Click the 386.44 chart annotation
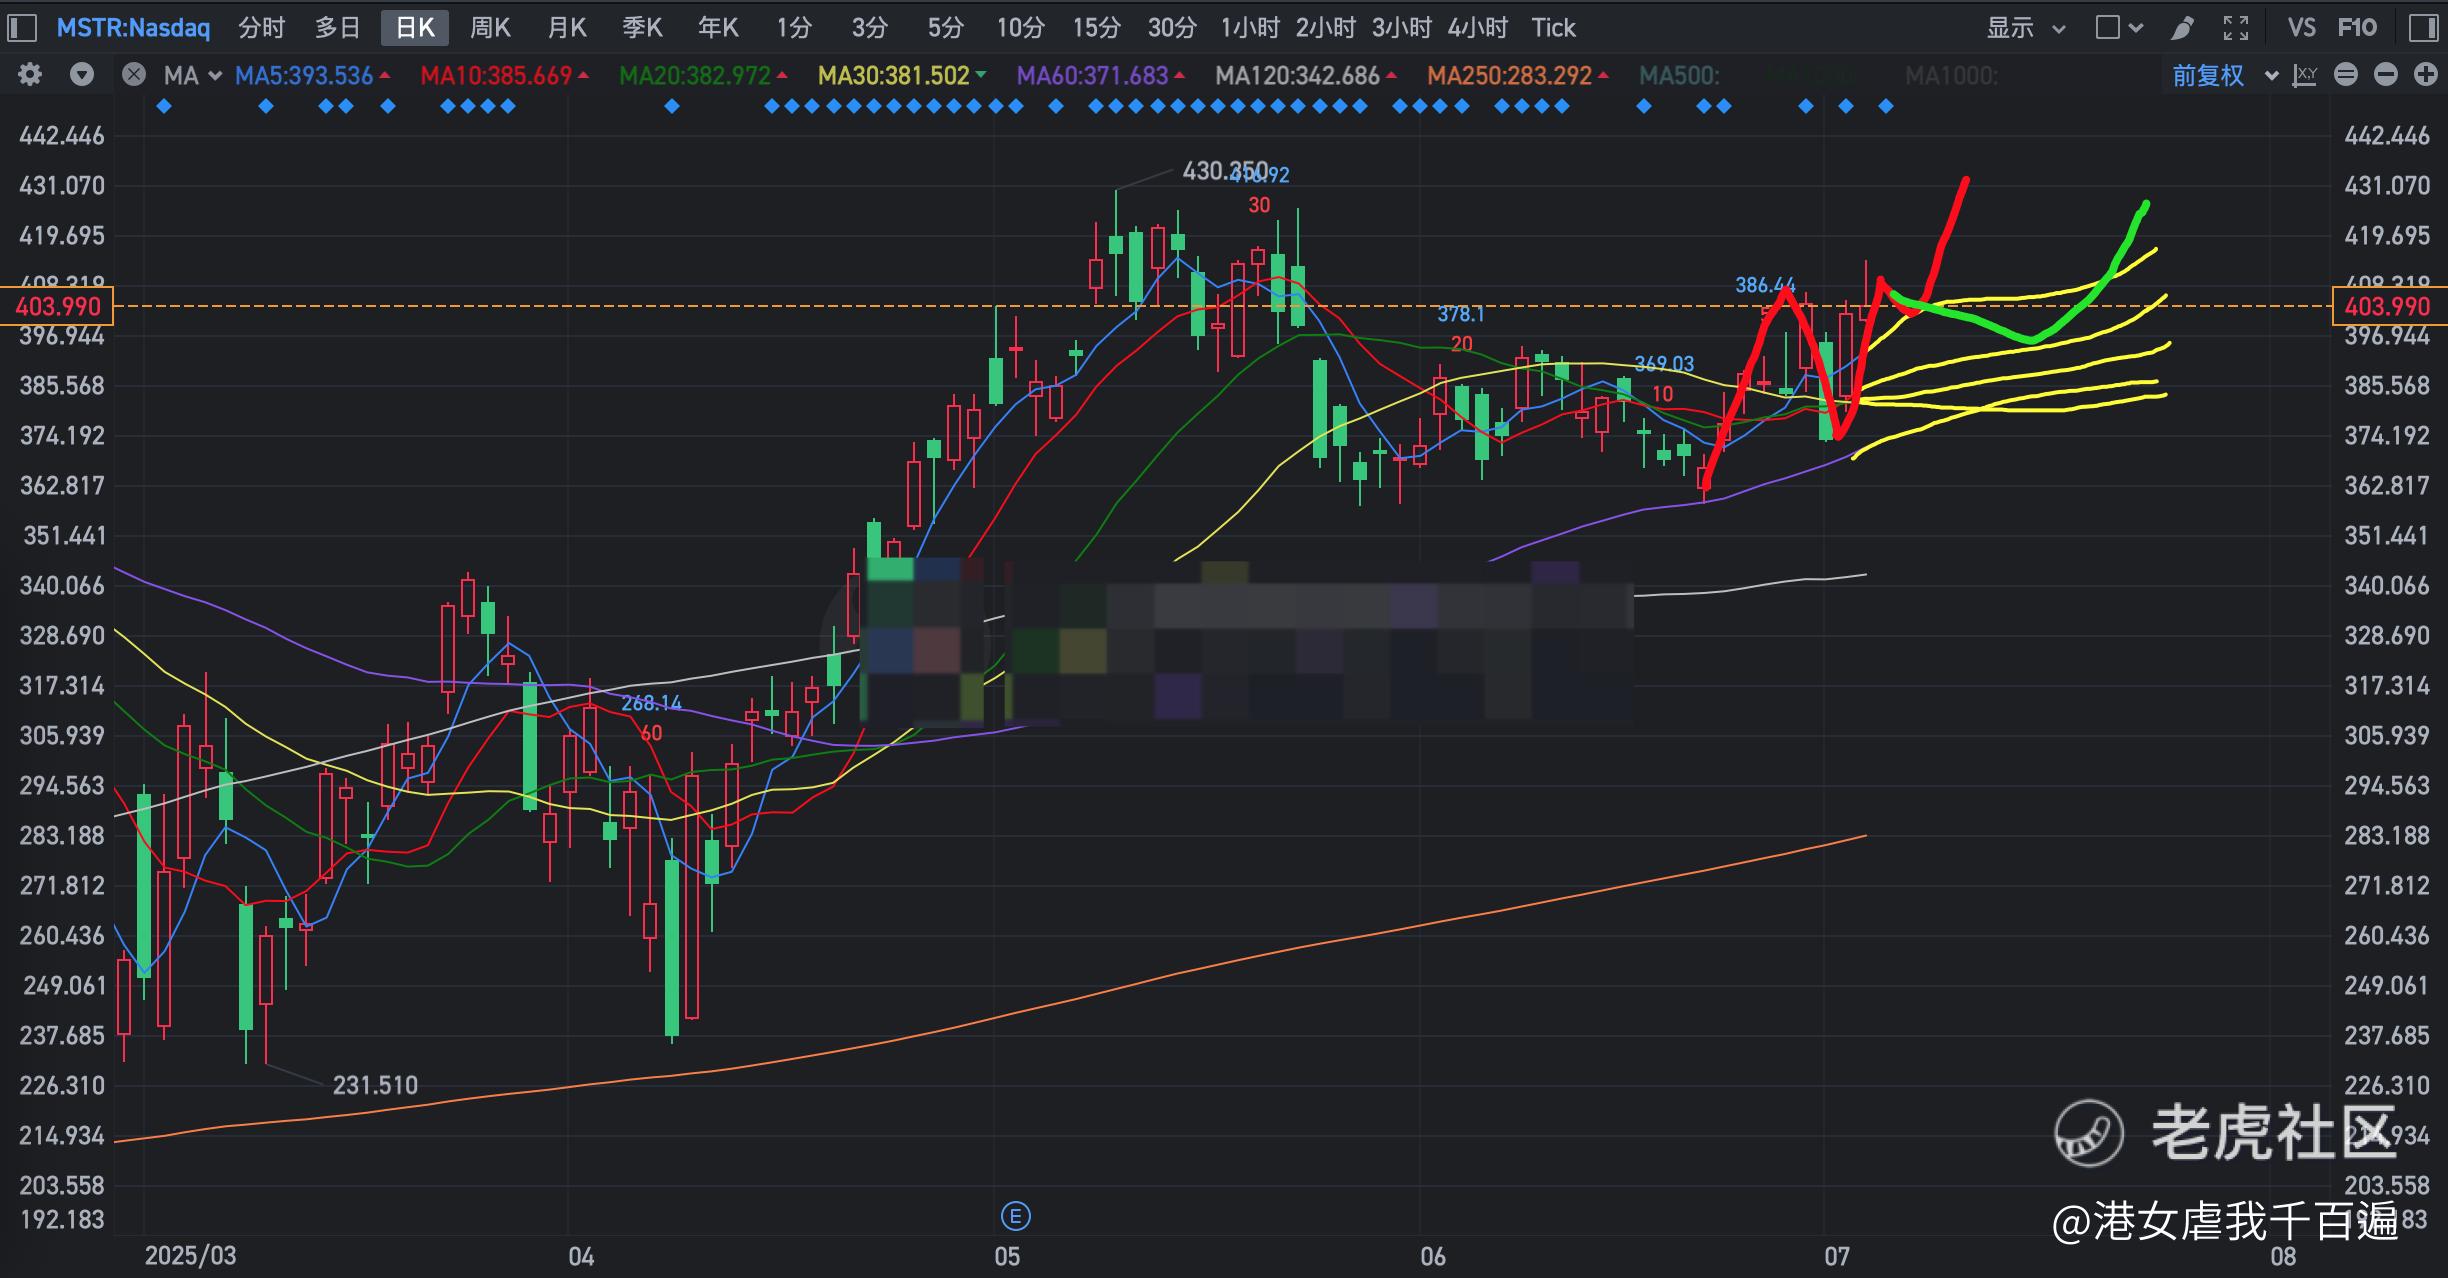The height and width of the screenshot is (1278, 2448). pyautogui.click(x=1765, y=286)
